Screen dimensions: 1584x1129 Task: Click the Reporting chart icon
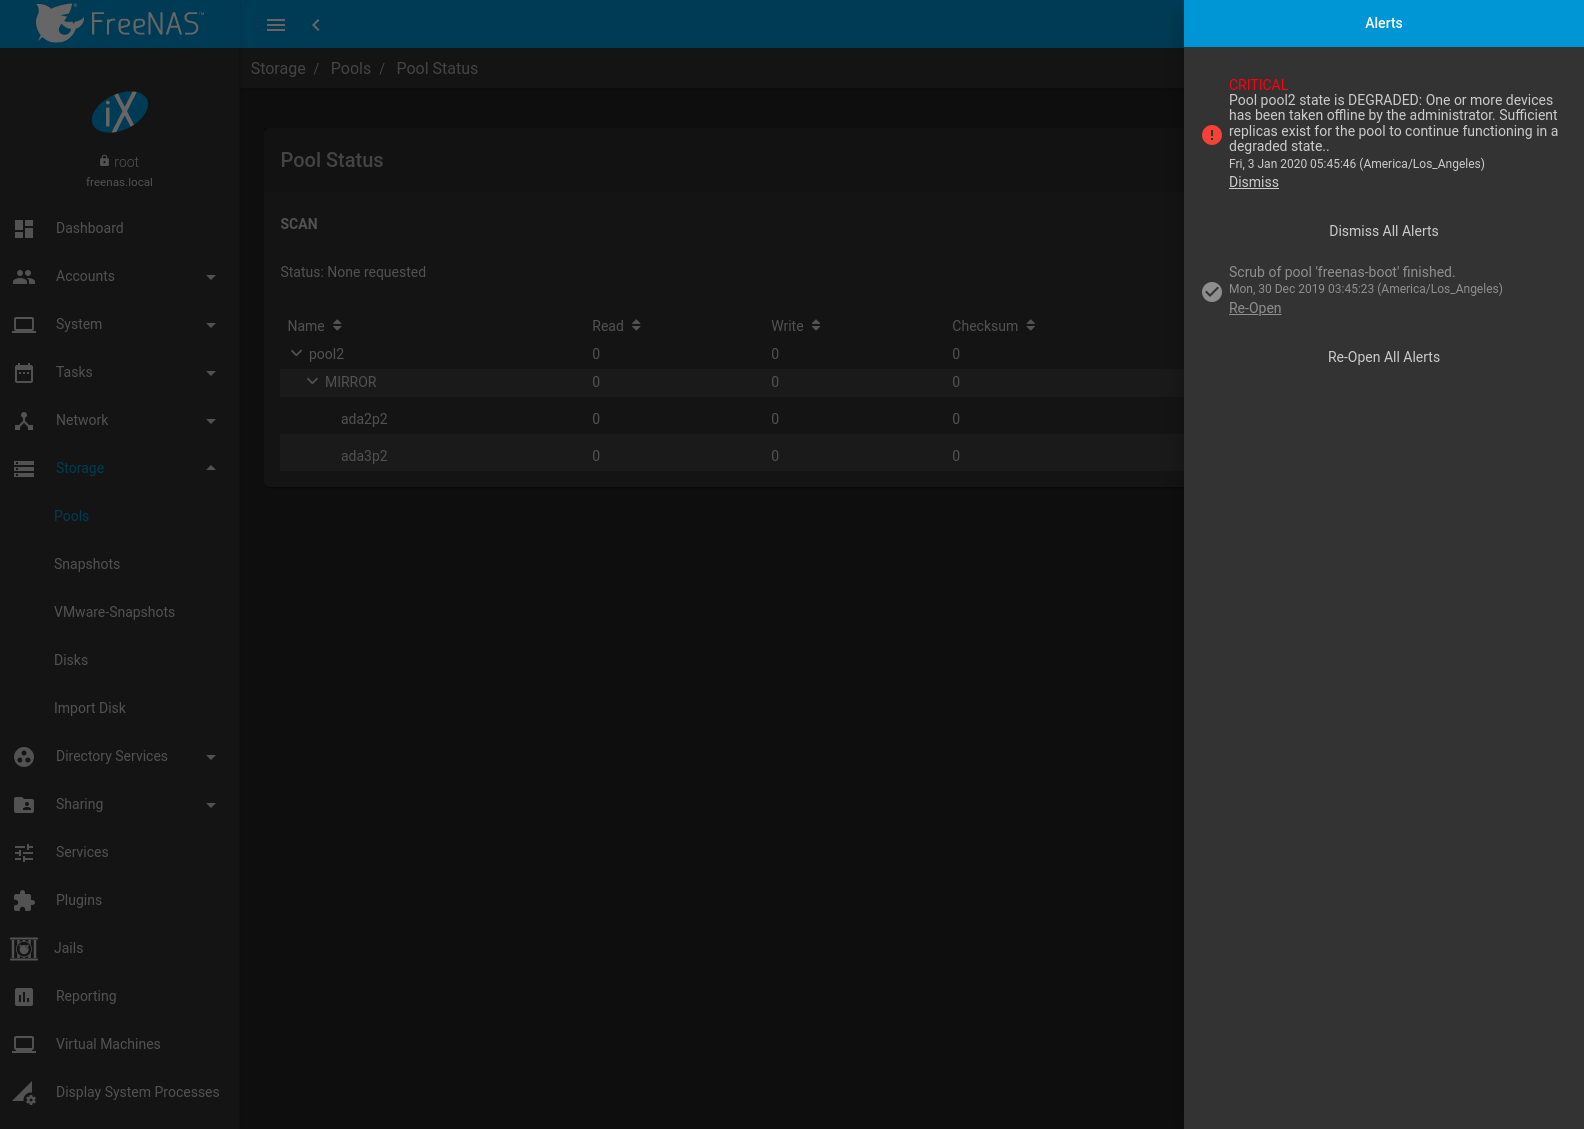pos(24,997)
